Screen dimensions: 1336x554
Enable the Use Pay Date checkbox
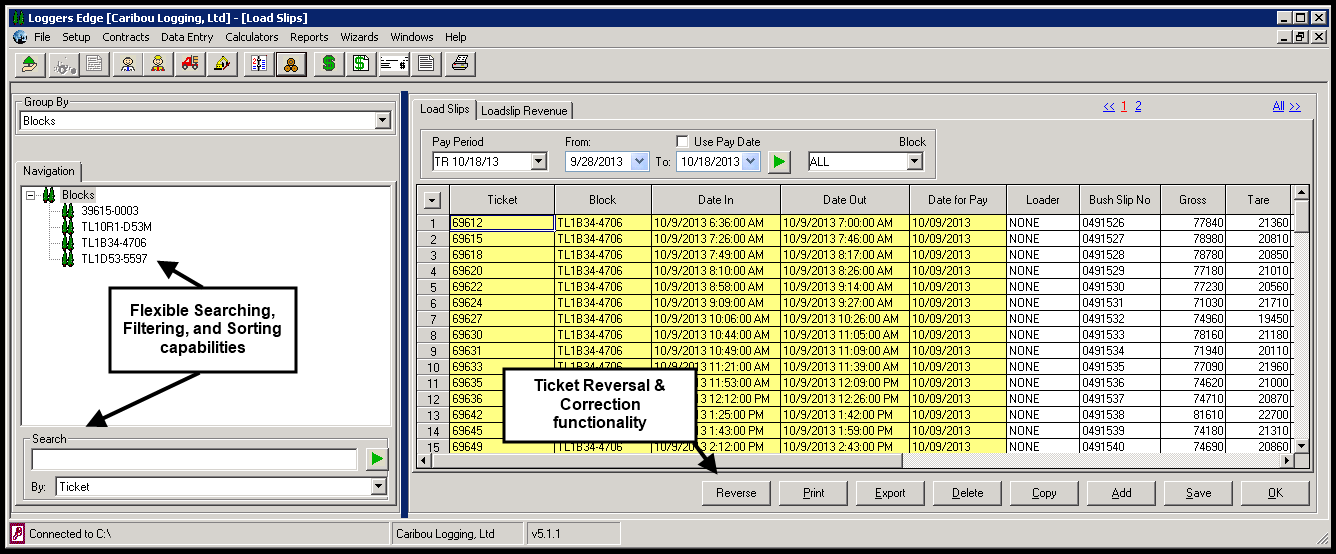682,142
